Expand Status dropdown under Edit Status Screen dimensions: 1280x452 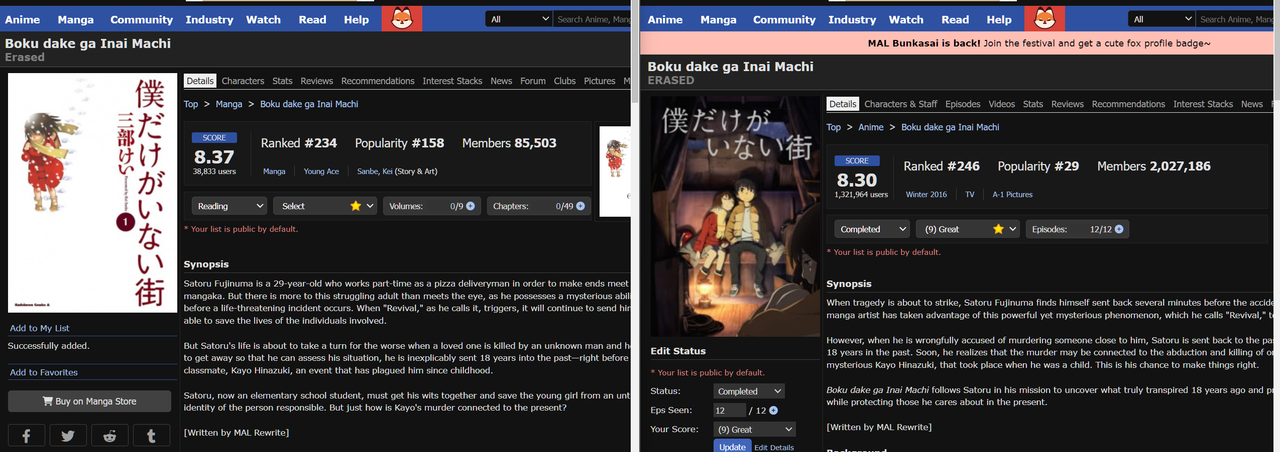tap(748, 391)
